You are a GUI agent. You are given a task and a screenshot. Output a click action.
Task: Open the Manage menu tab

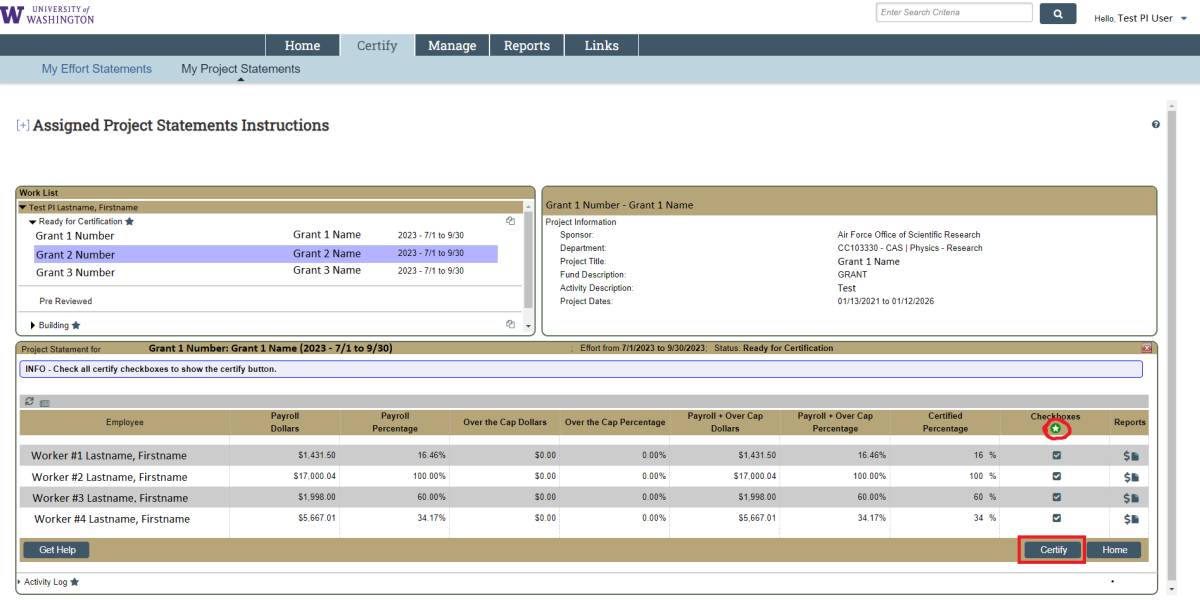point(452,46)
